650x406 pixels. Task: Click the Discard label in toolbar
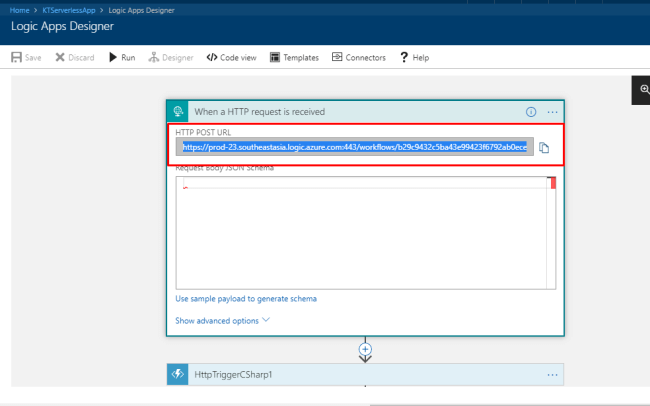pos(81,58)
